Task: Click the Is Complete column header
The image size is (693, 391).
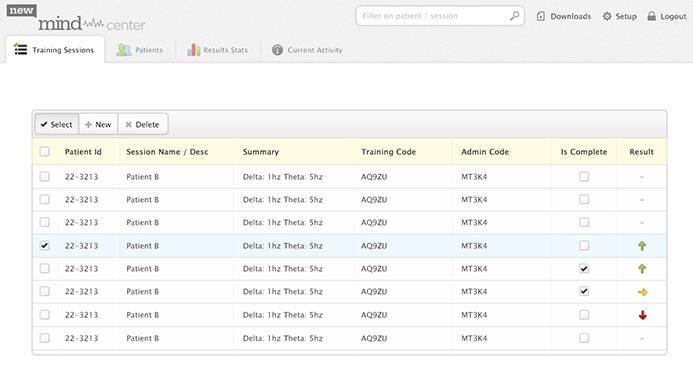Action: (584, 152)
